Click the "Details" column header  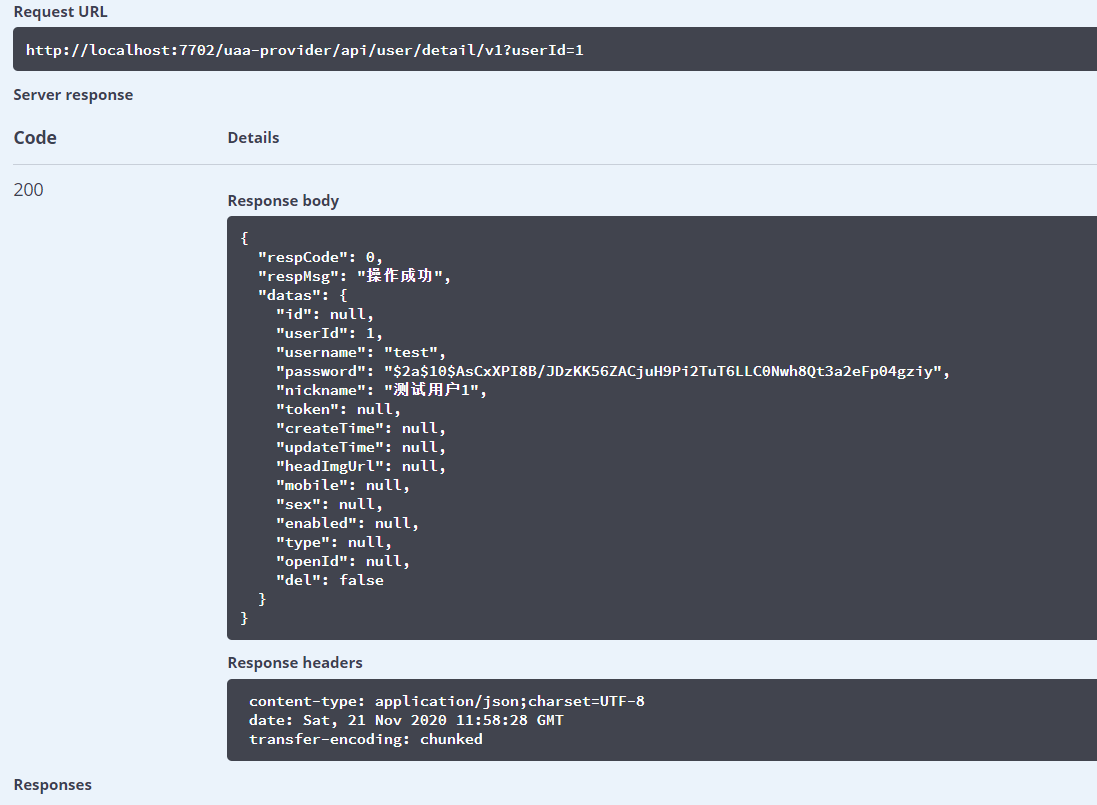click(x=253, y=138)
